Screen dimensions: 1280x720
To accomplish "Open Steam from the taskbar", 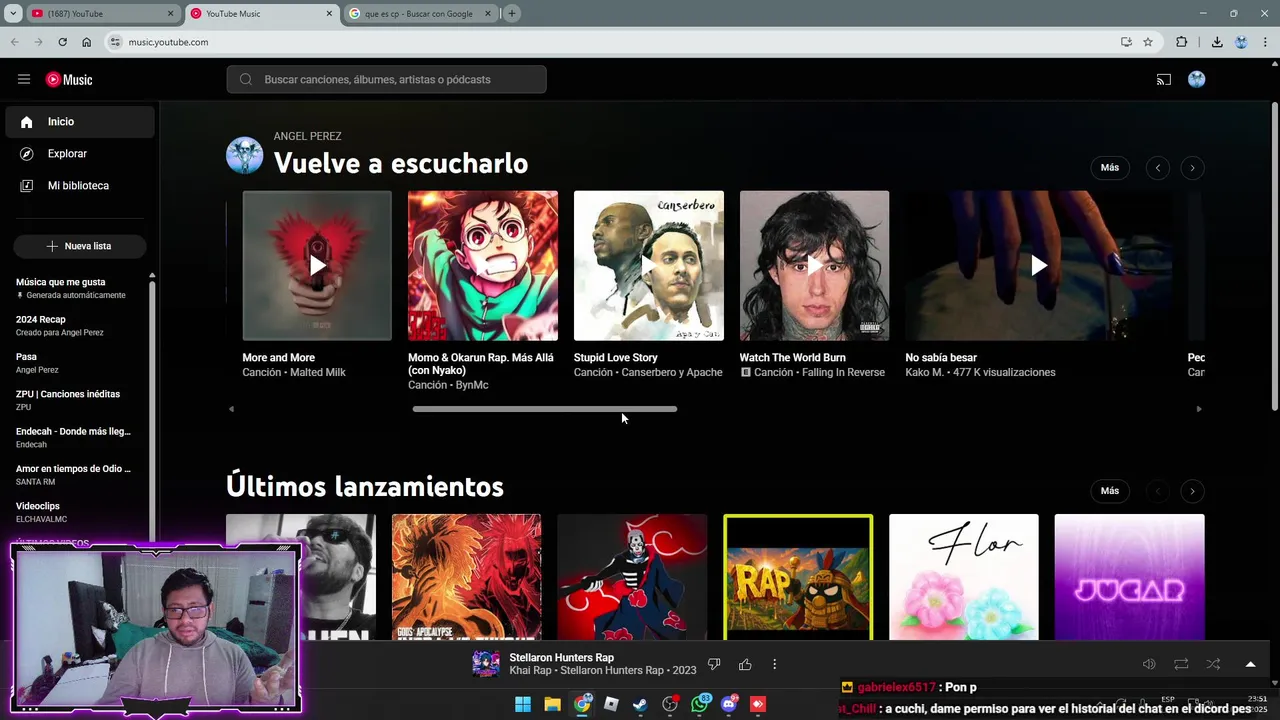I will coord(640,705).
